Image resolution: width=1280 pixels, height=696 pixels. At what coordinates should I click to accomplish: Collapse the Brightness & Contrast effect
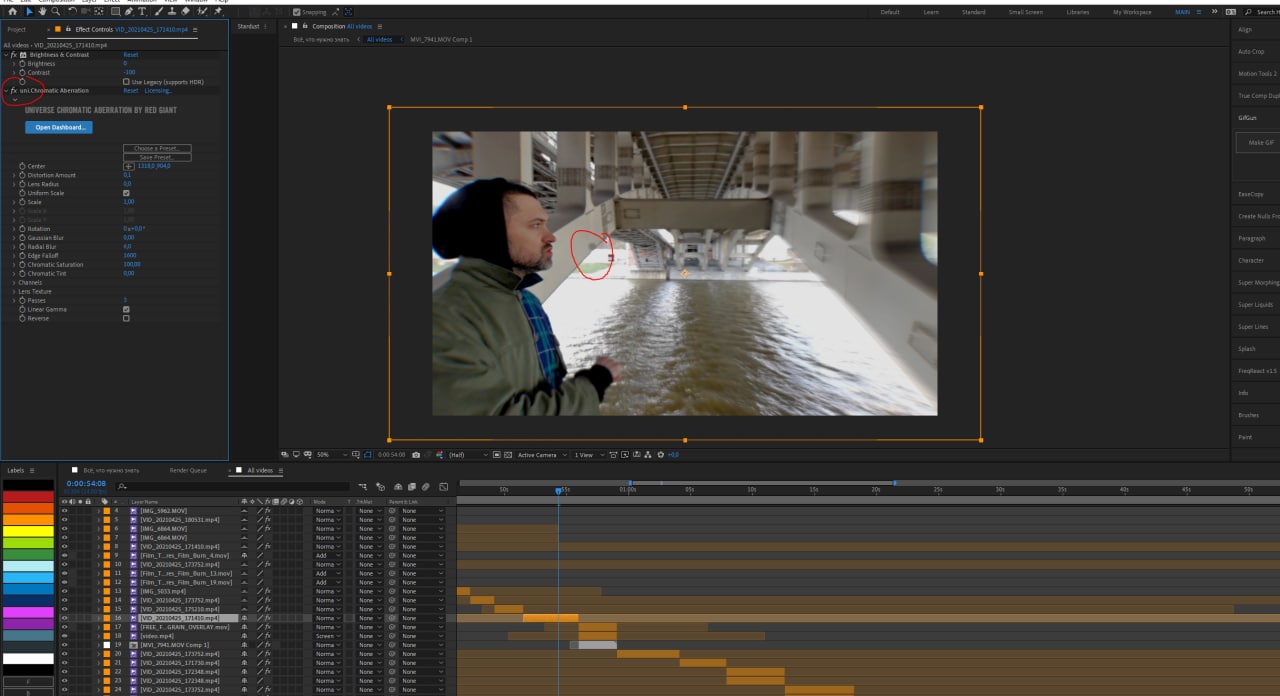coord(5,55)
